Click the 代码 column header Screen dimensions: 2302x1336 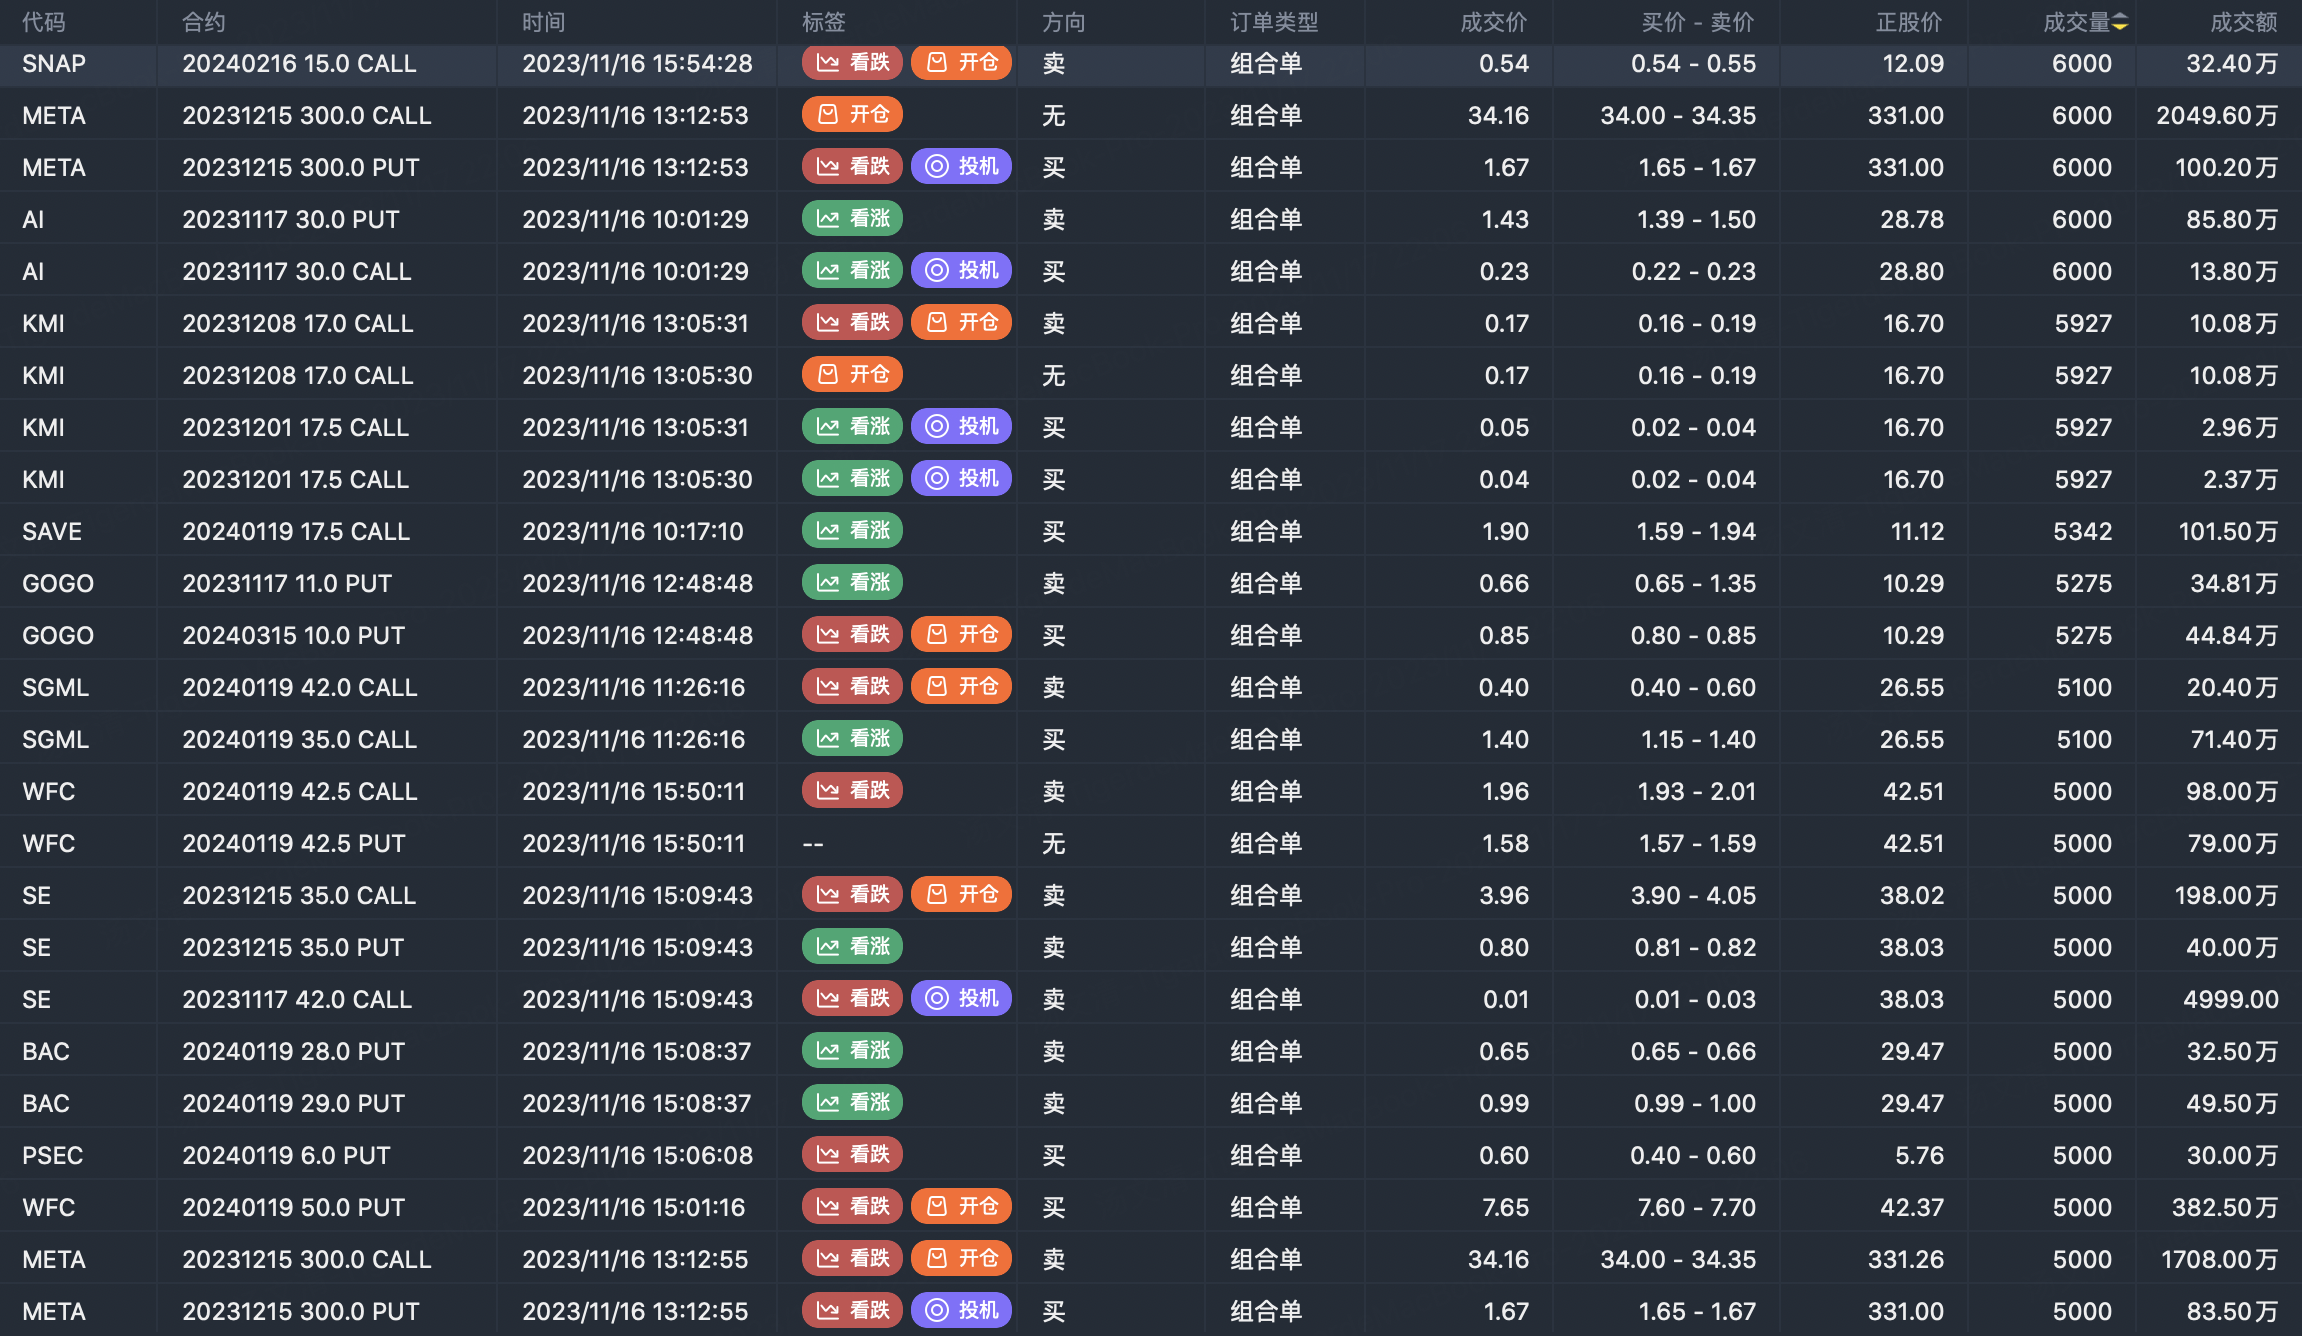pyautogui.click(x=44, y=22)
